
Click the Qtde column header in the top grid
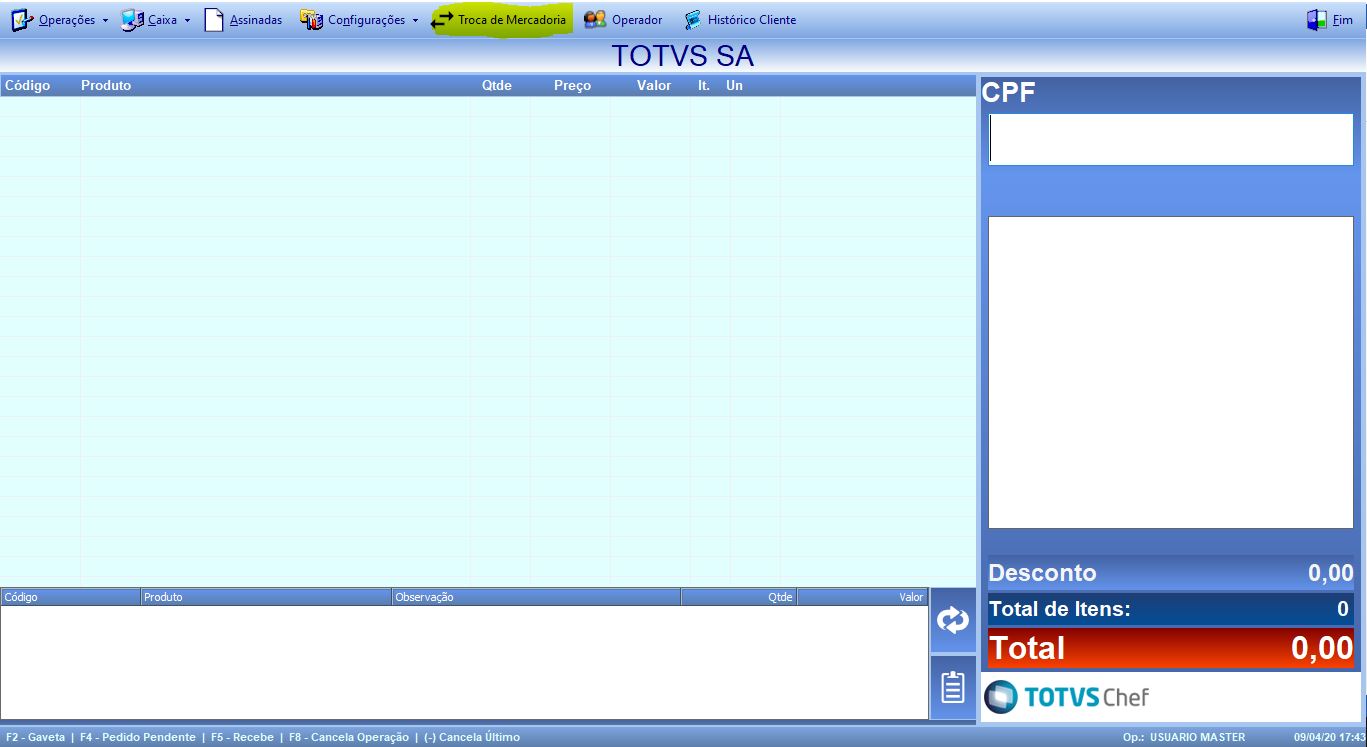(x=497, y=85)
